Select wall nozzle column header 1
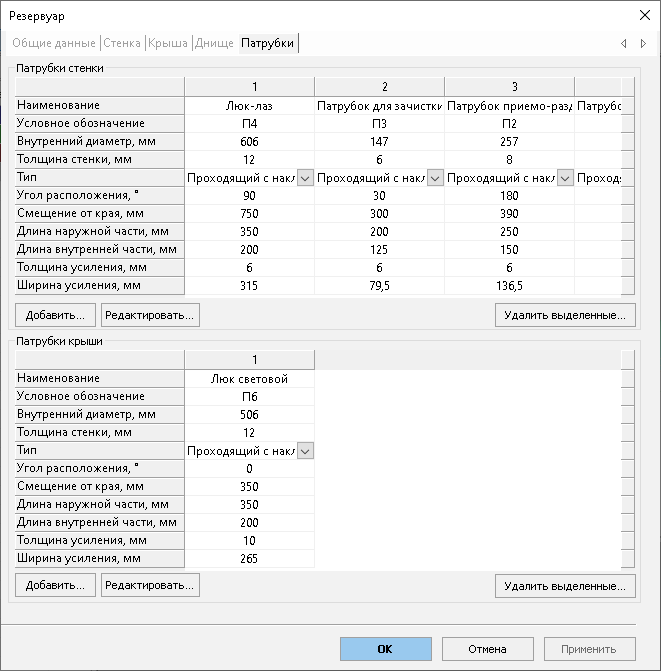 tap(249, 87)
